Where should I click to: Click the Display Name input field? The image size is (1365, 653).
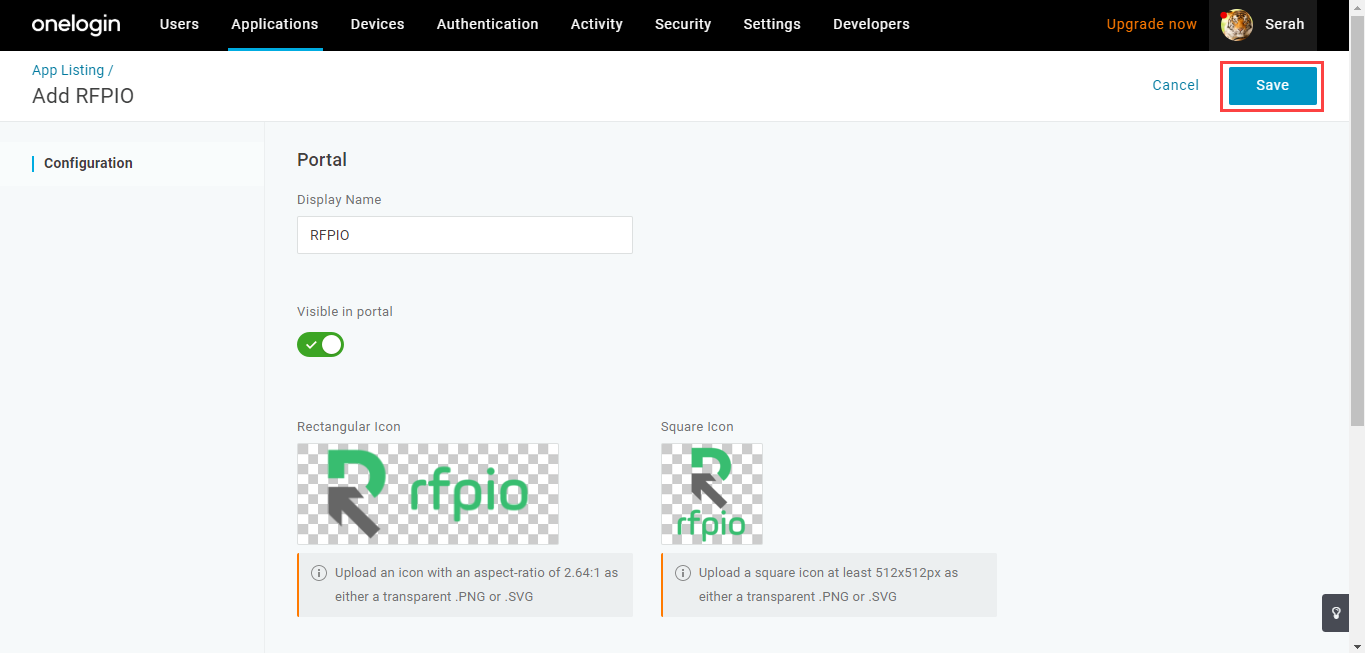(x=465, y=235)
